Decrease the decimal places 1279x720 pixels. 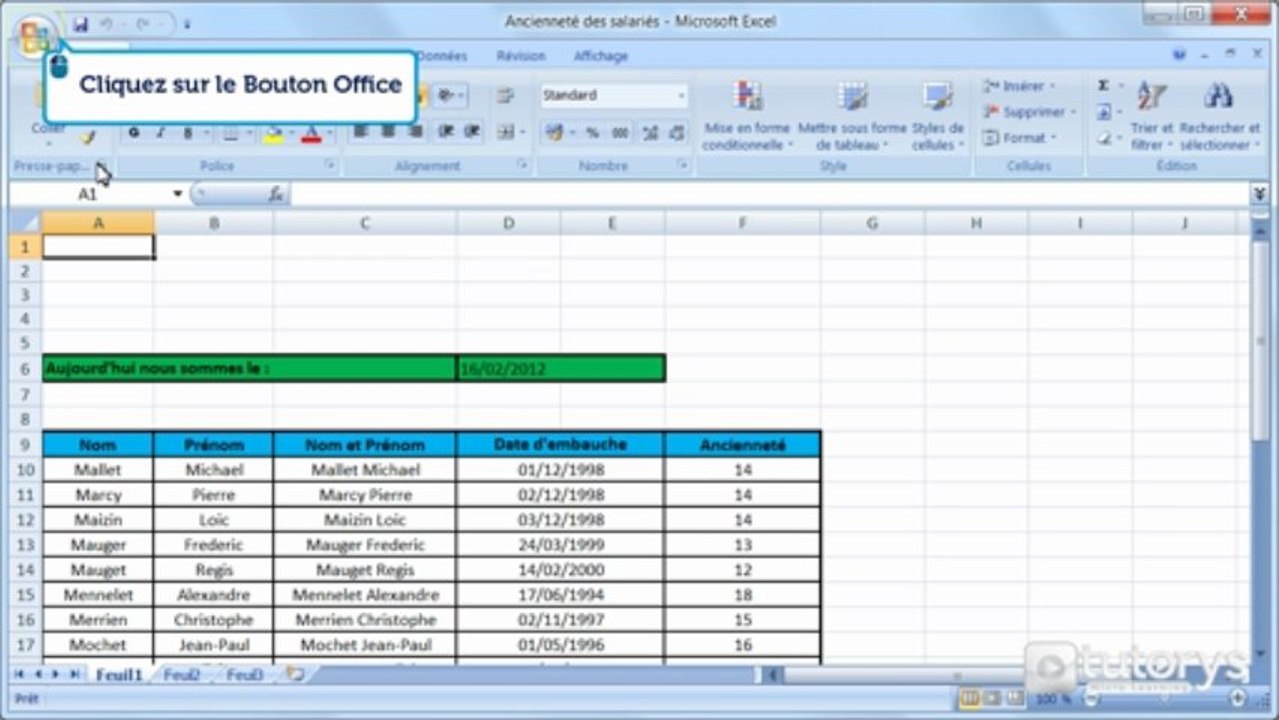677,132
